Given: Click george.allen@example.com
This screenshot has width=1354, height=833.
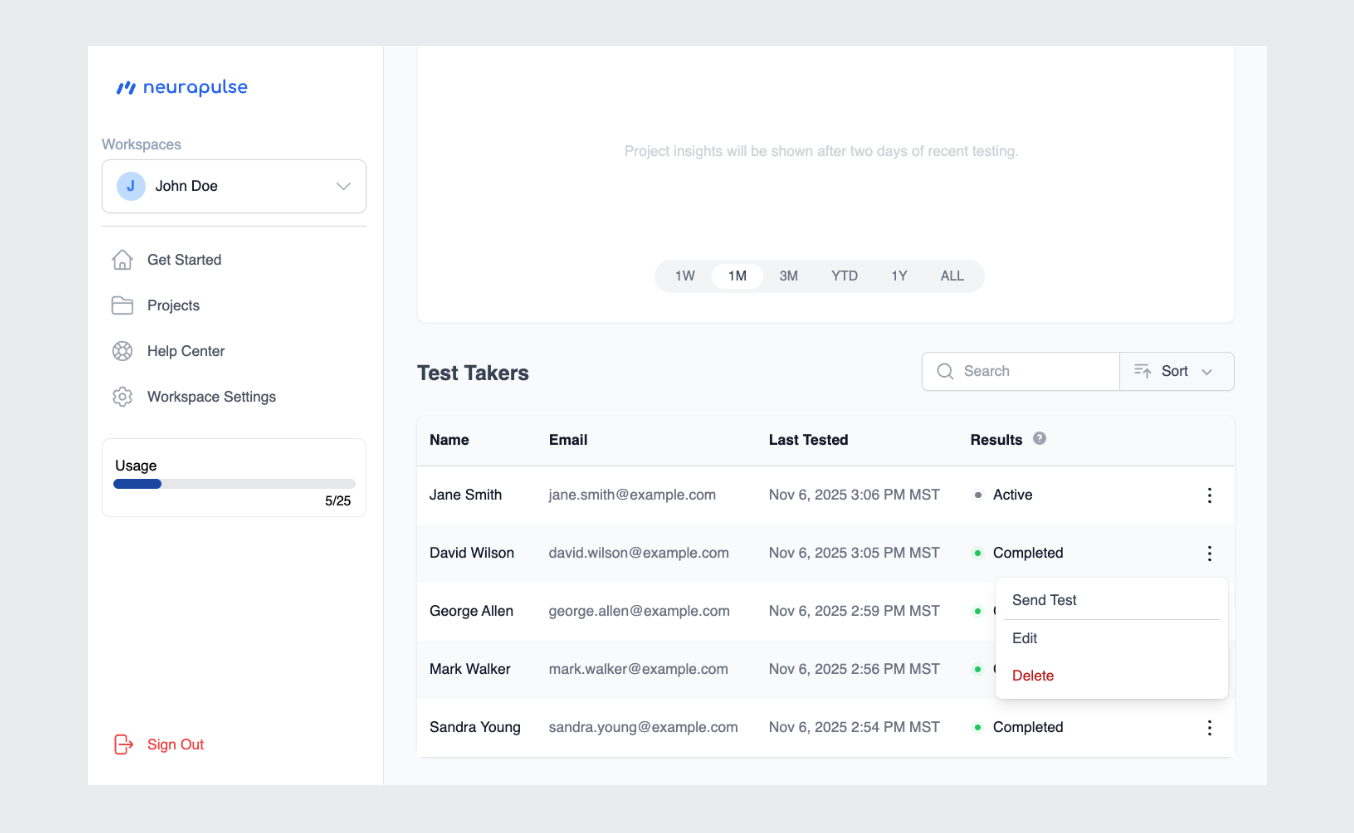Looking at the screenshot, I should point(638,611).
